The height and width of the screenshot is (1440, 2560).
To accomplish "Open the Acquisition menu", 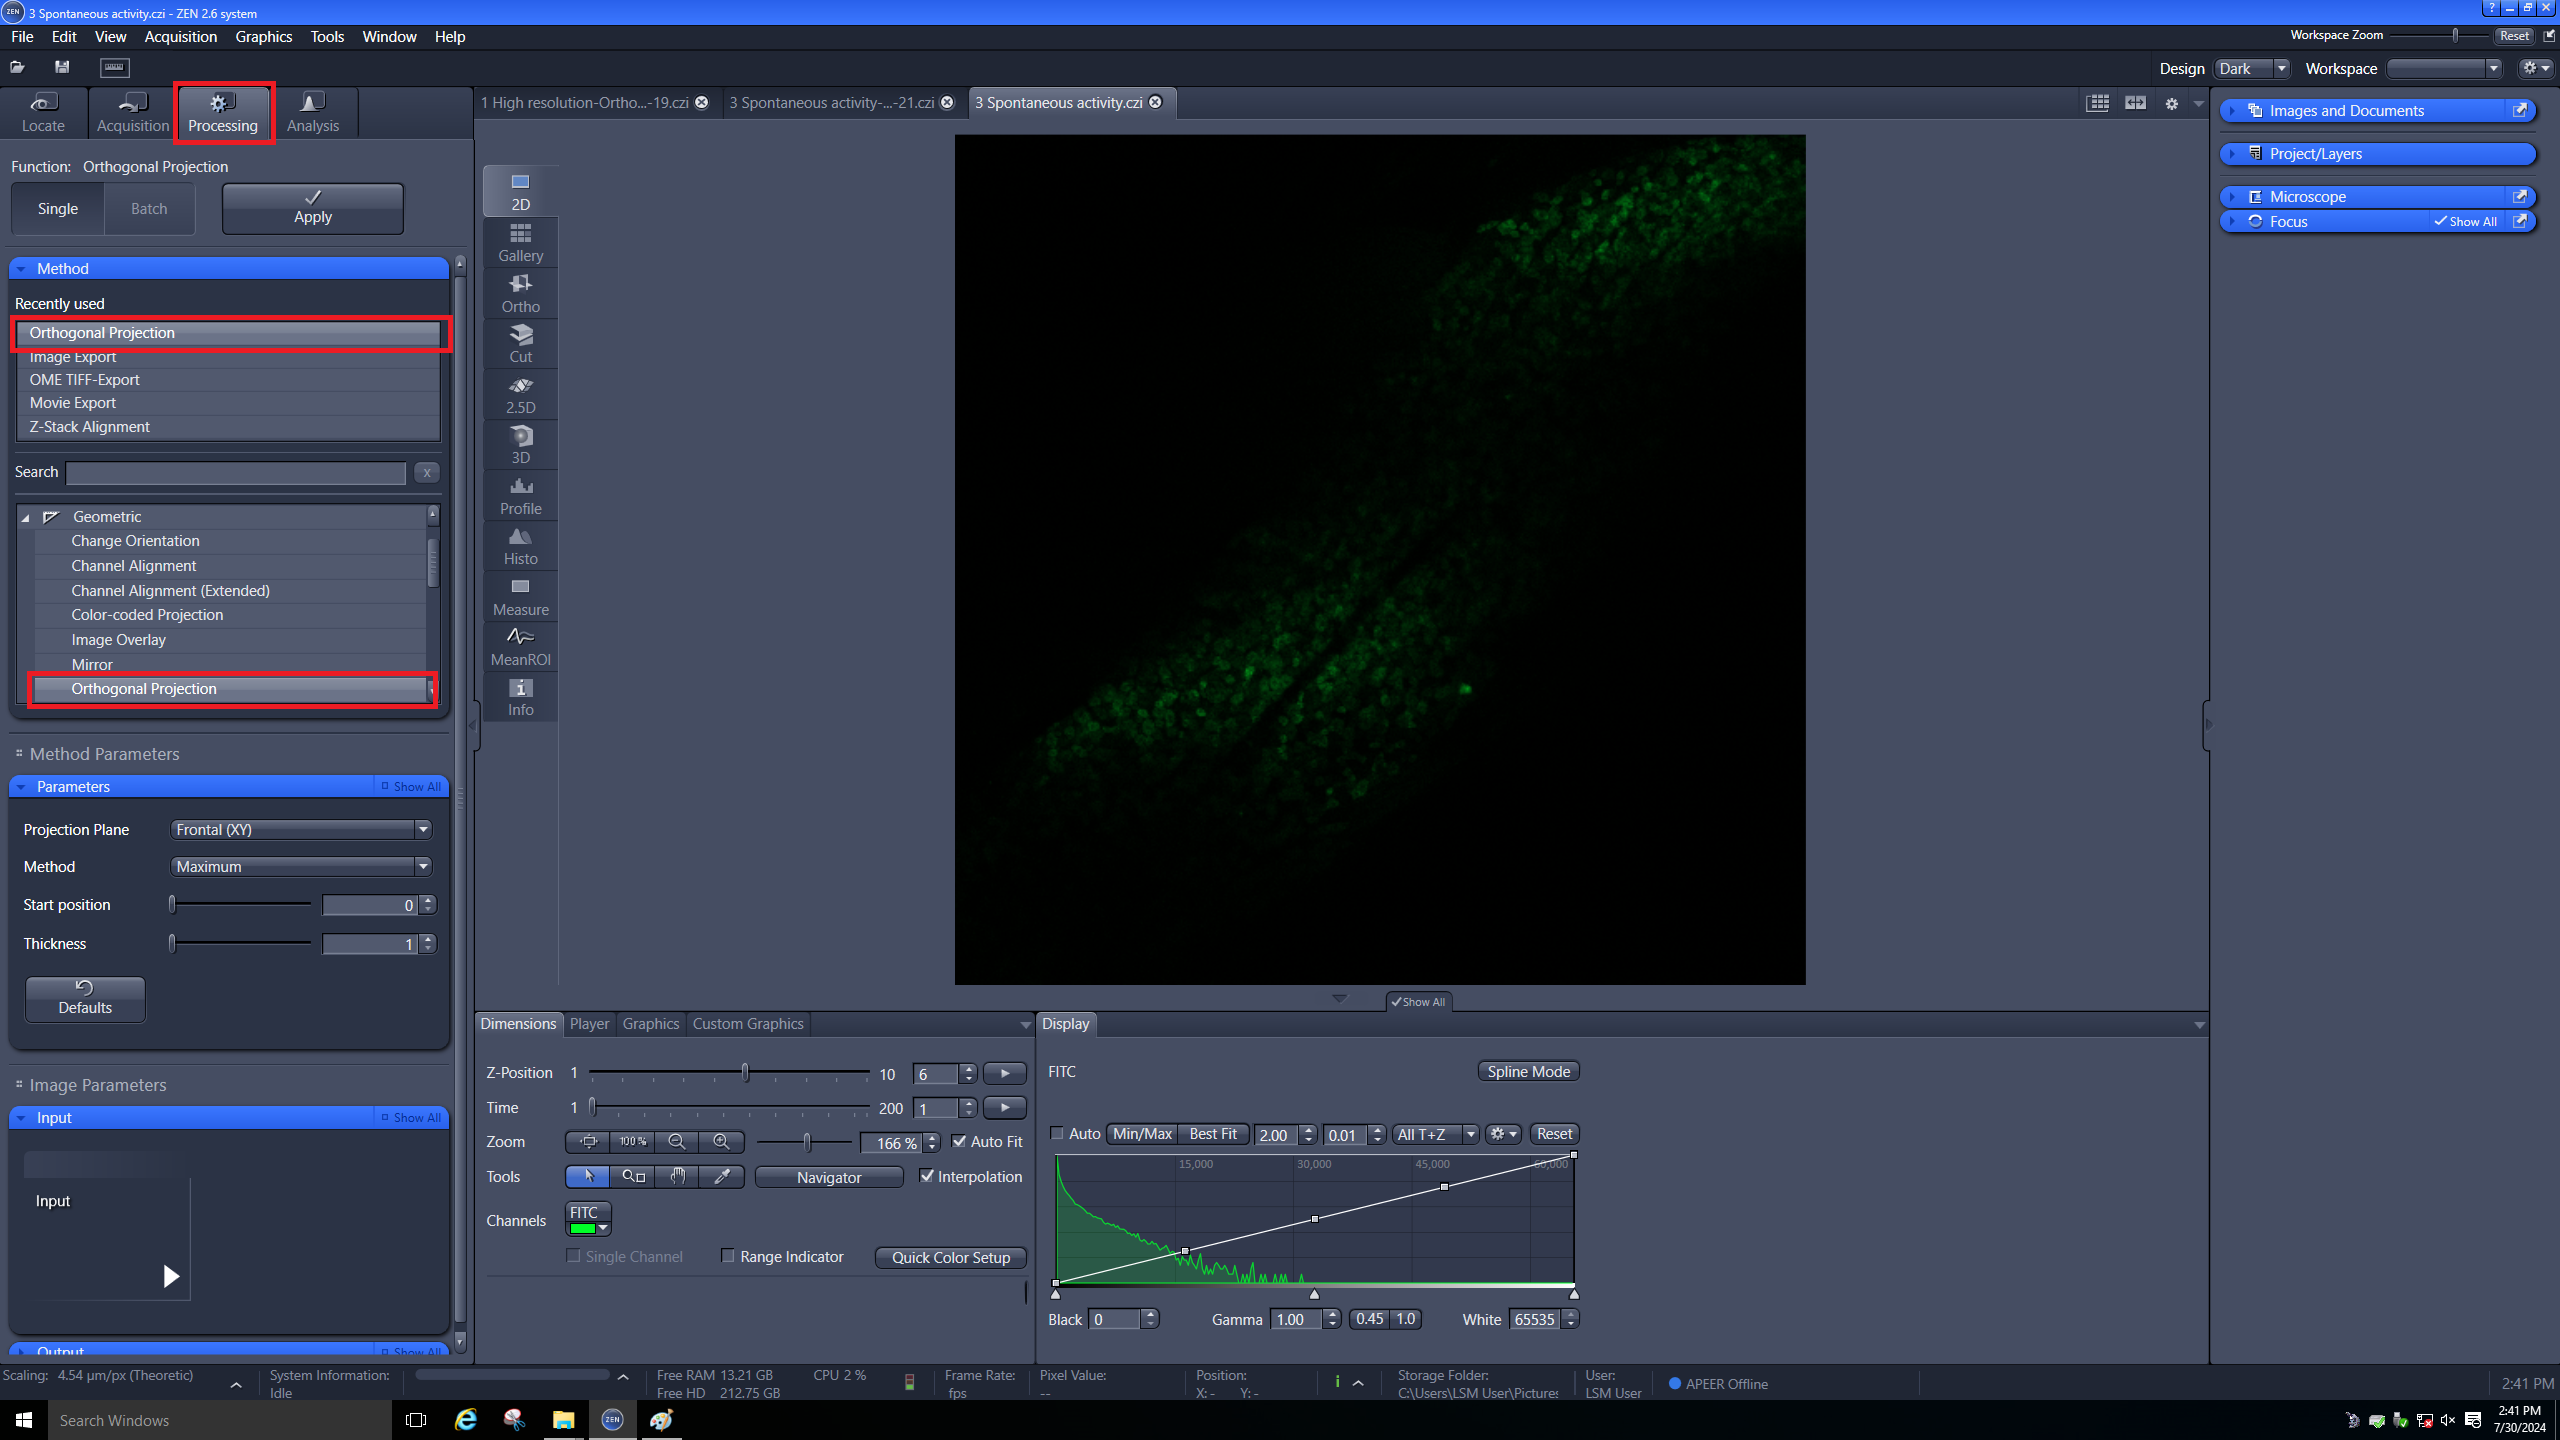I will pos(180,36).
